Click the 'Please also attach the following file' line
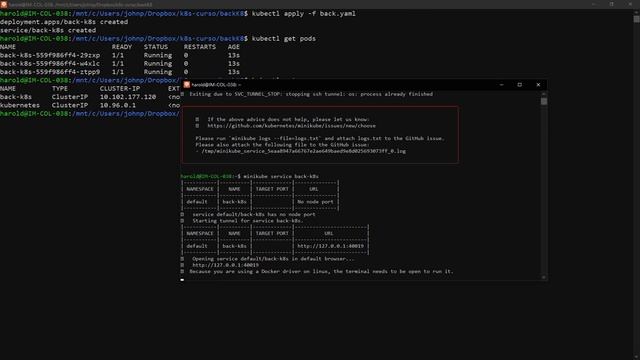The image size is (640, 360). 282,144
